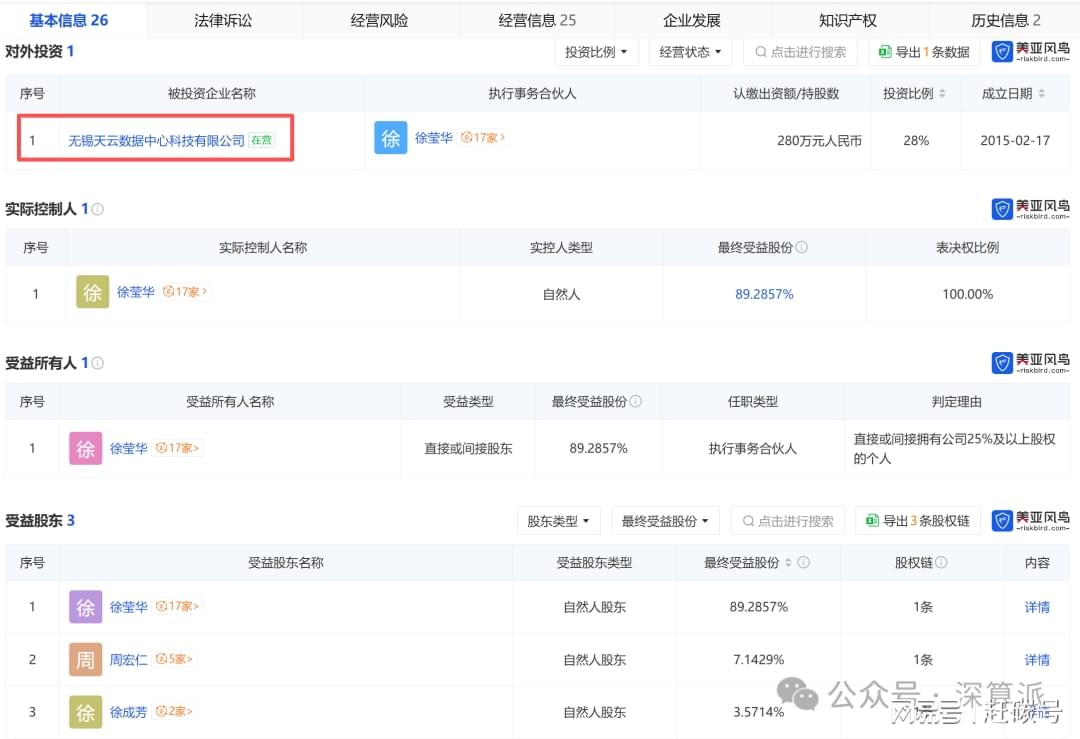
Task: Open 详情 for 徐莹华 shareholder row
Action: coord(1037,607)
